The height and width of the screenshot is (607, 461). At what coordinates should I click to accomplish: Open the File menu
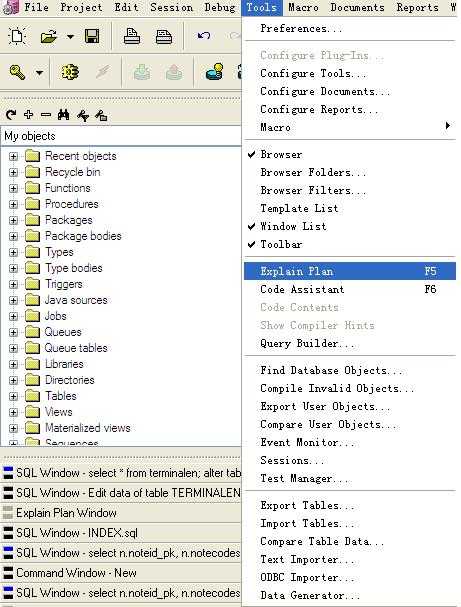[36, 7]
